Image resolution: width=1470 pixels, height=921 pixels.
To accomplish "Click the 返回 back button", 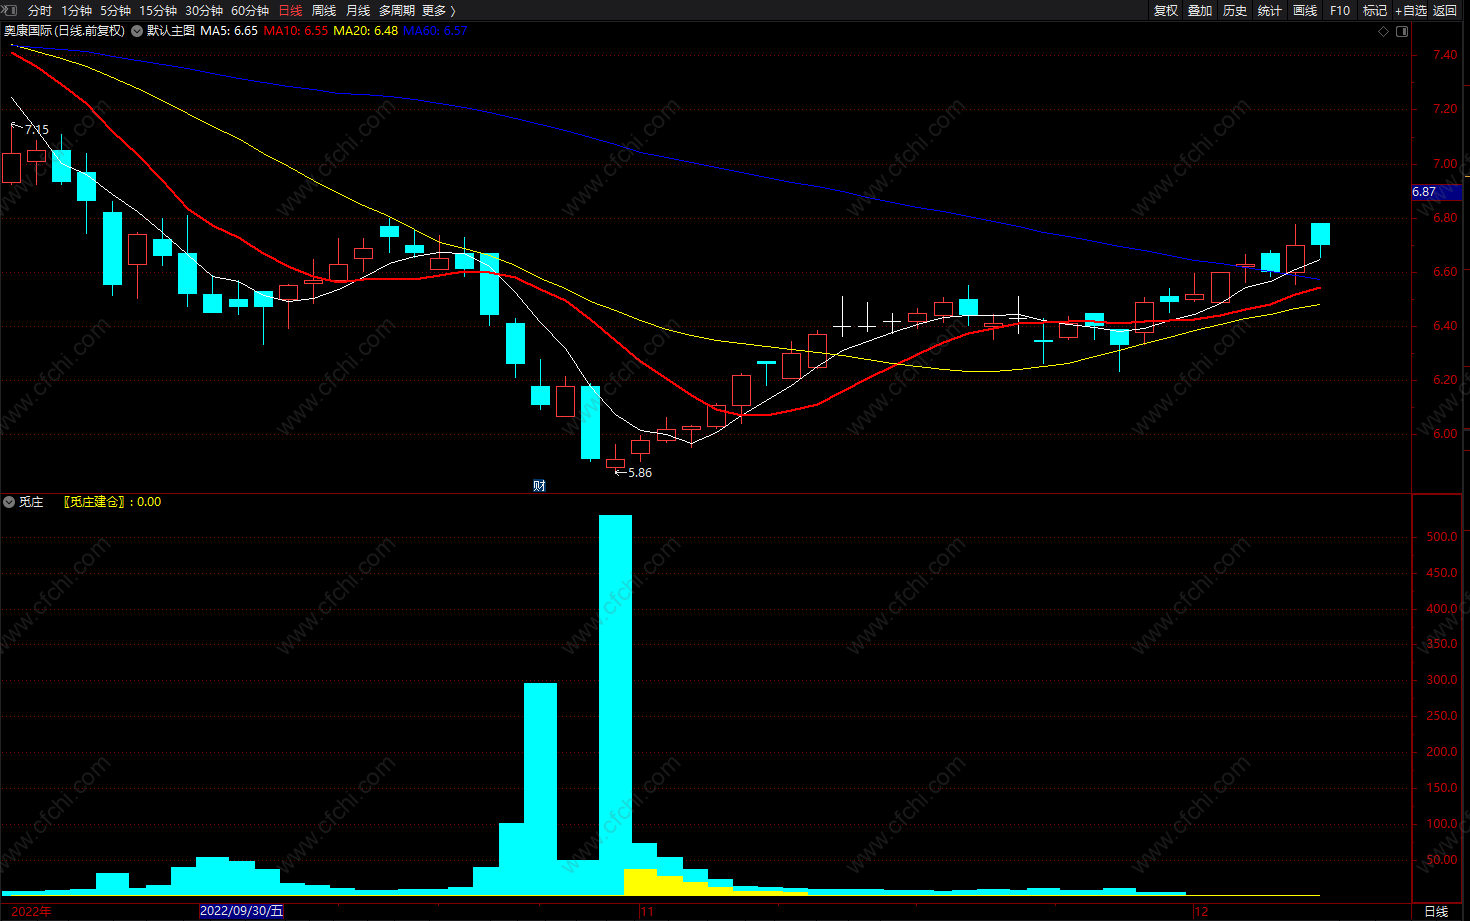I will click(1445, 10).
